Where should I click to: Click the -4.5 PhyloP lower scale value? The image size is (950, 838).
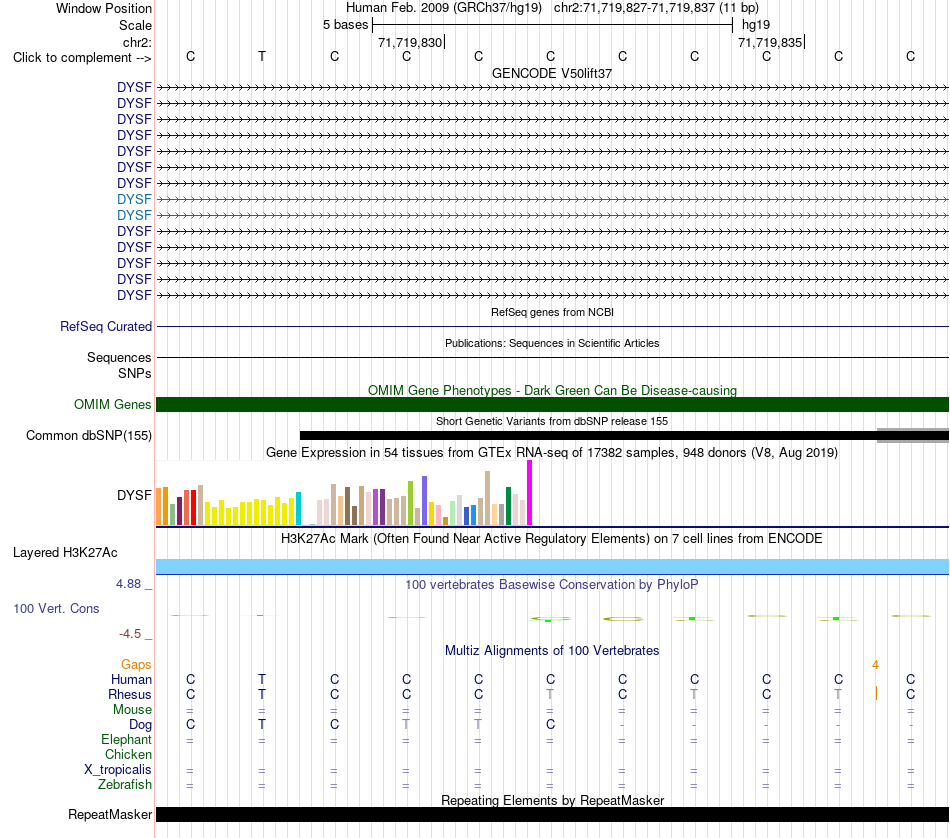130,634
